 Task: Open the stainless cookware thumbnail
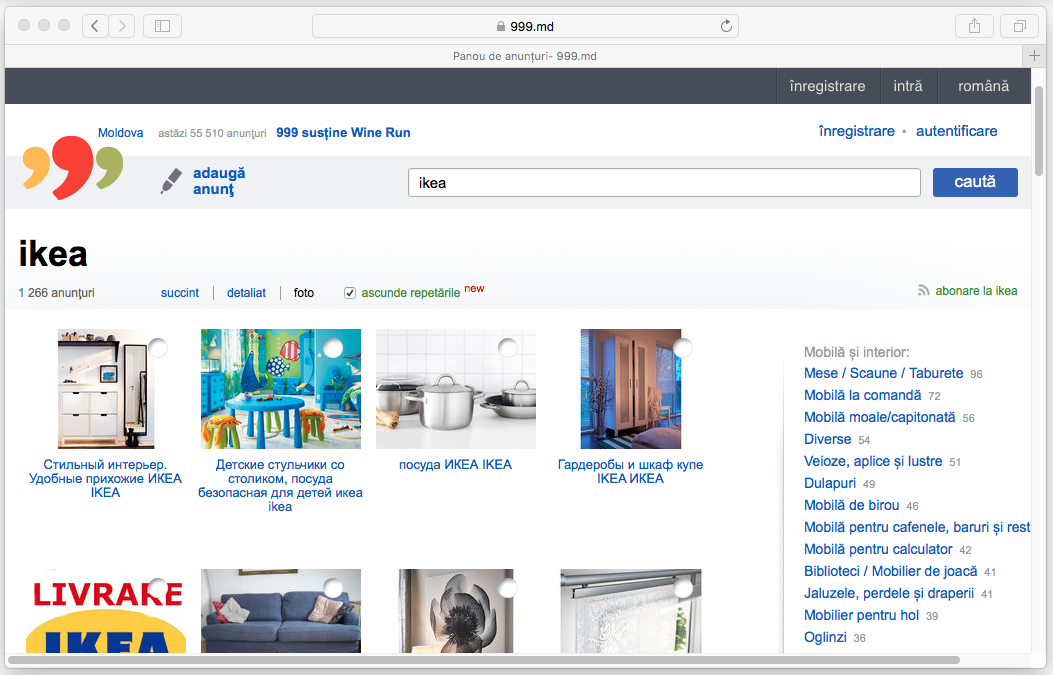[456, 389]
